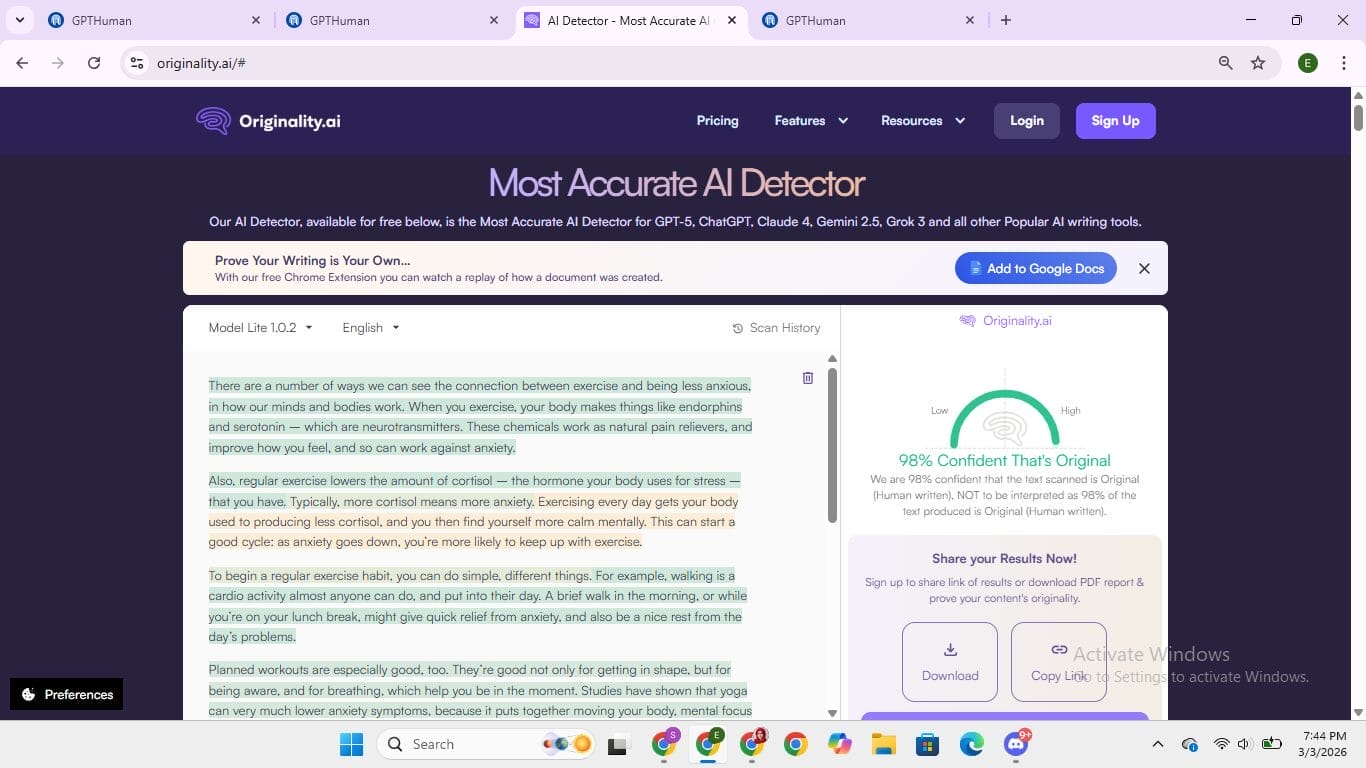Launch Copilot from the taskbar

(x=840, y=744)
